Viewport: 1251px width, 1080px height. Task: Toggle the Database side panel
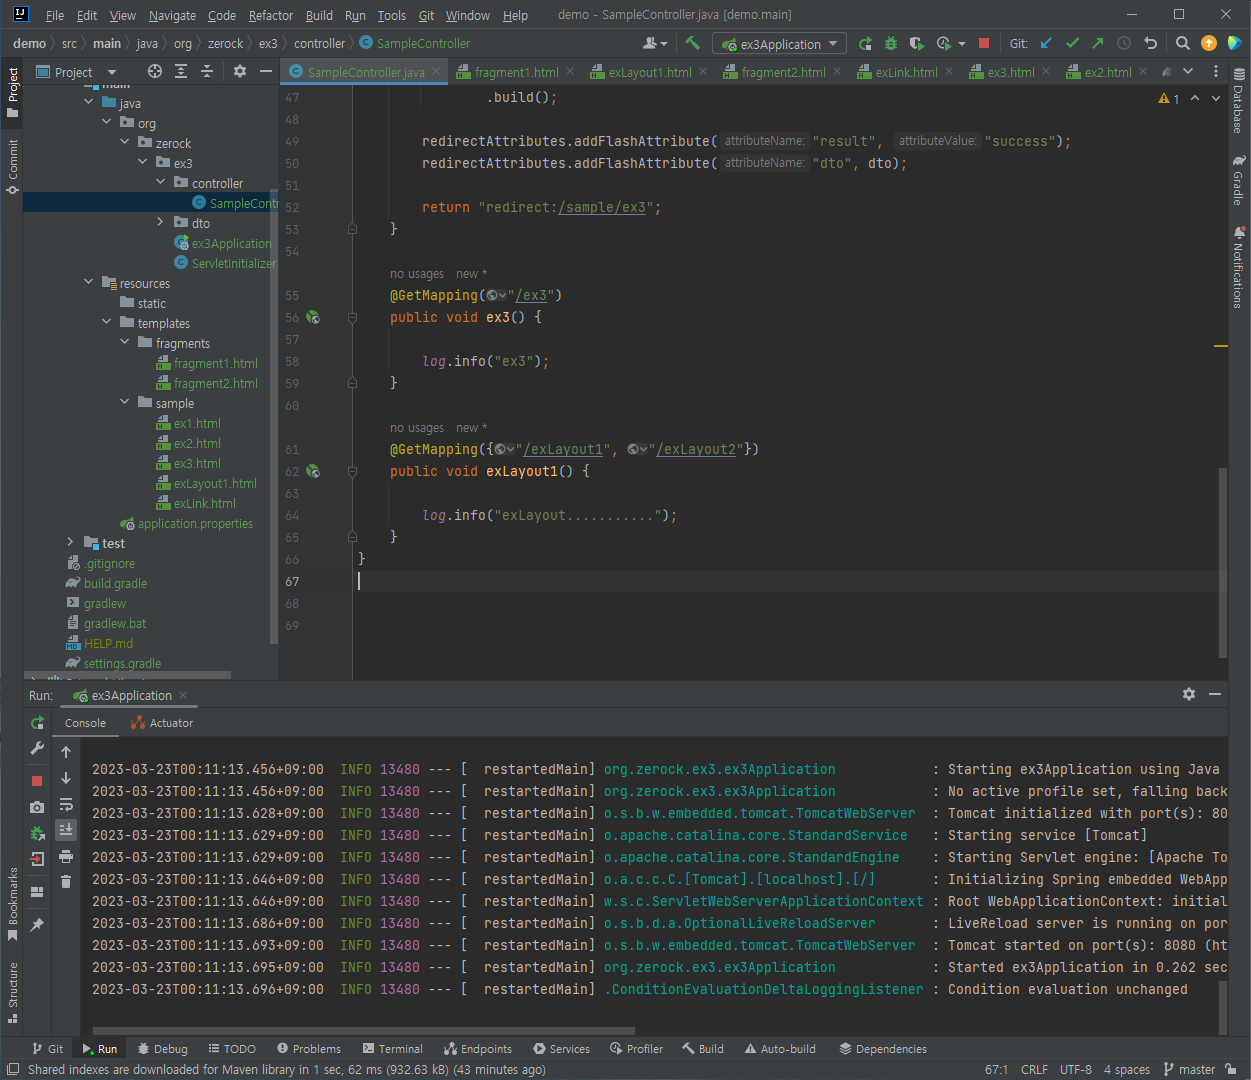(1239, 101)
